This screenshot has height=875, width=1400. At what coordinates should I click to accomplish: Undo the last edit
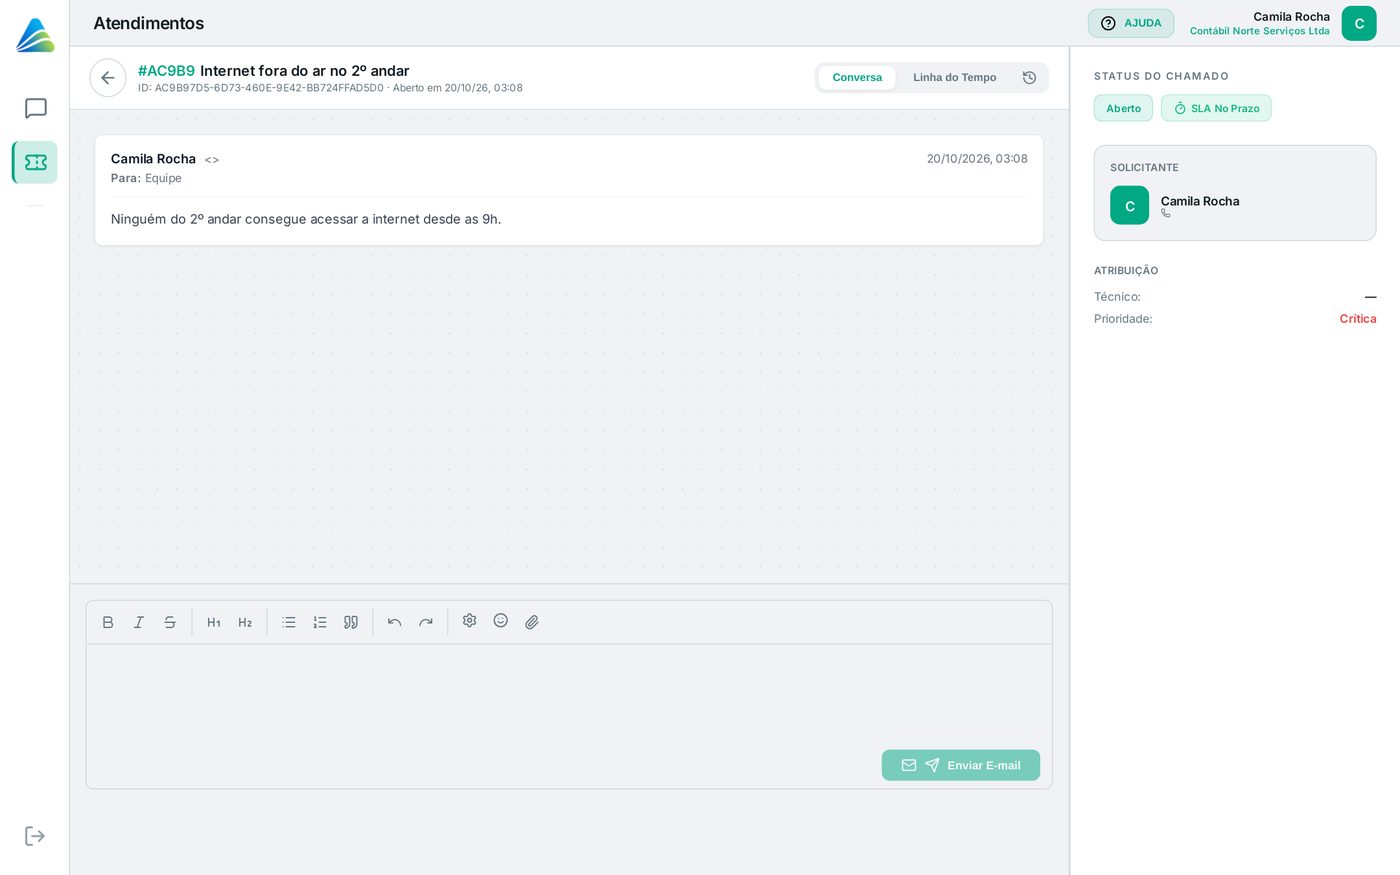point(395,622)
